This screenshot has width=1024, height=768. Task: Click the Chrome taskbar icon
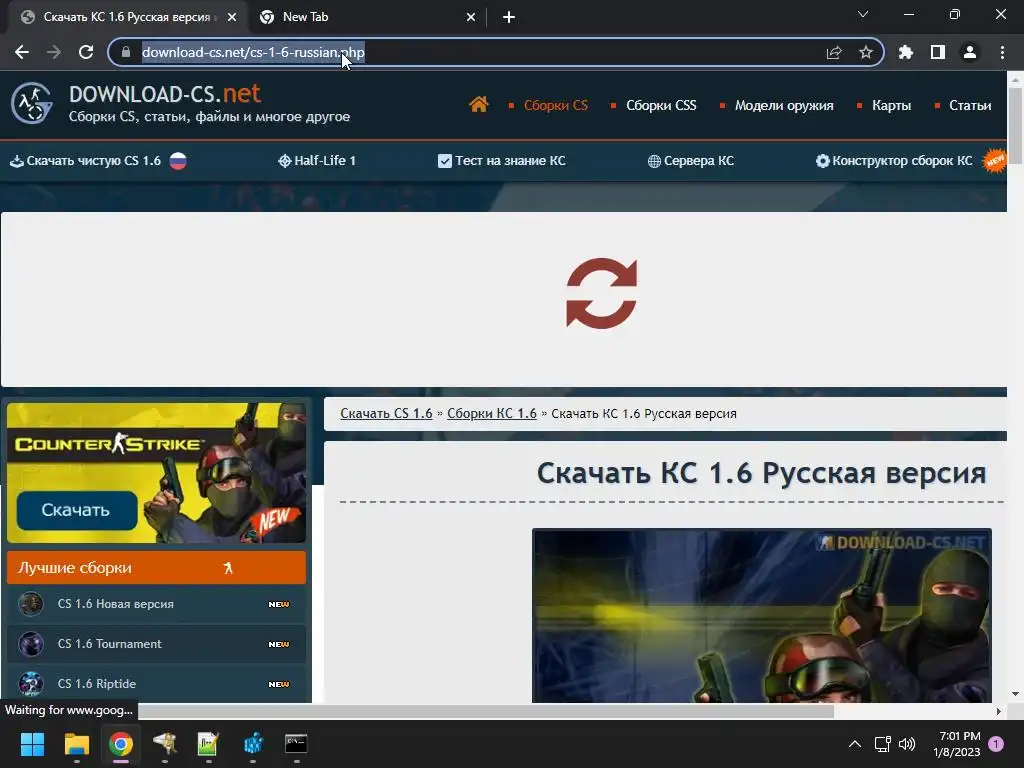121,744
